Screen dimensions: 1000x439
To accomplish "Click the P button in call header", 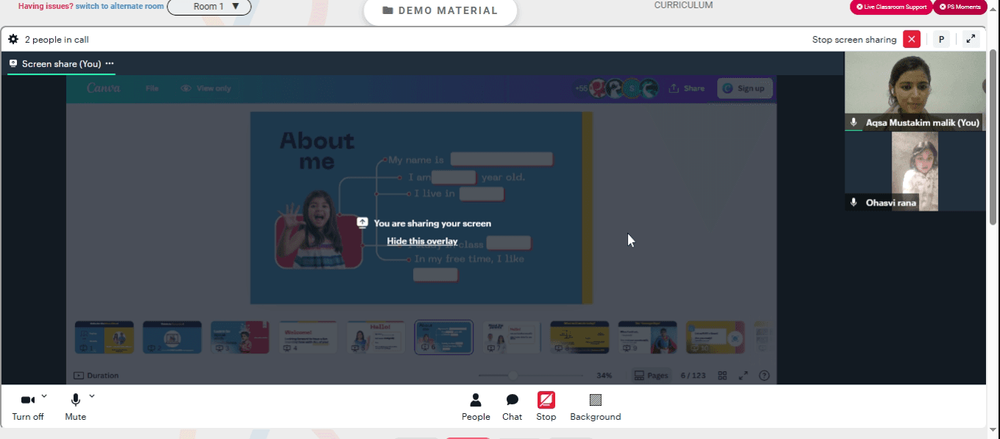I will click(x=941, y=40).
